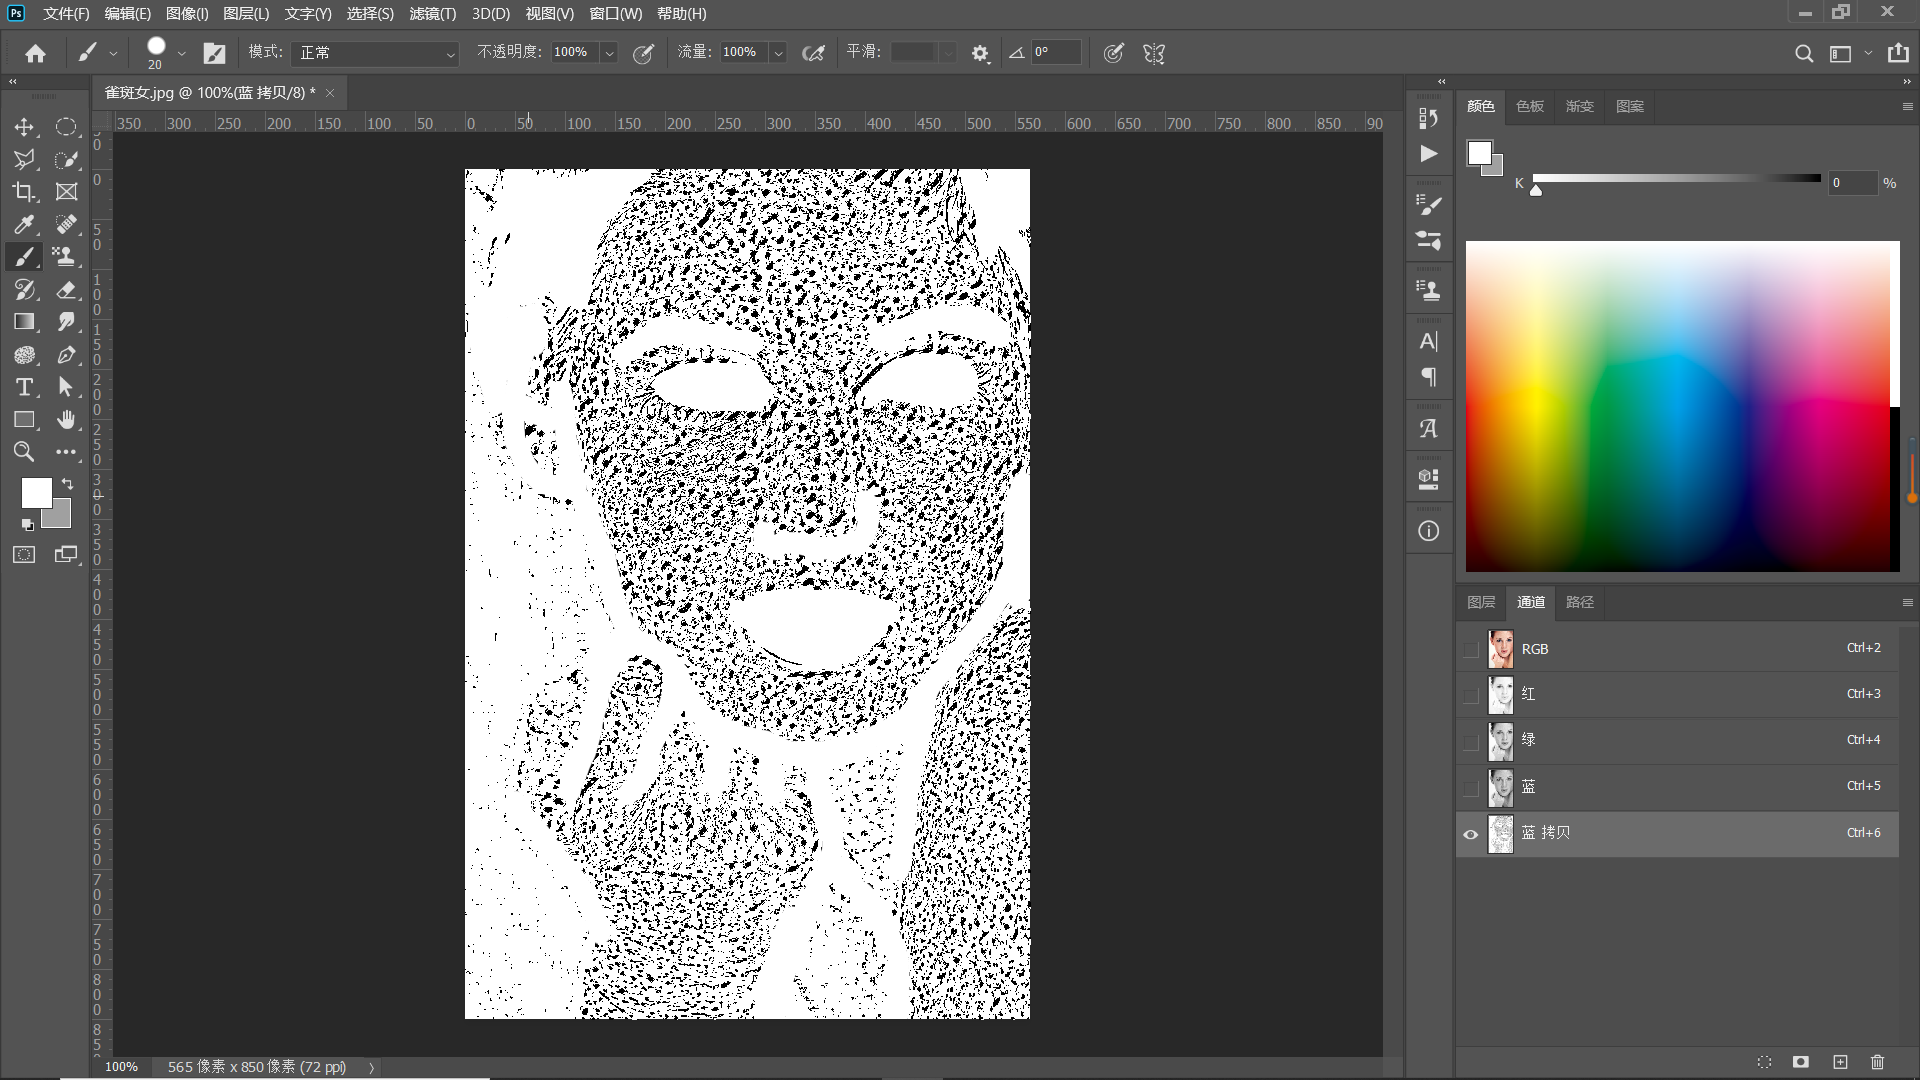Show the RGB channel visibility
Viewport: 1920px width, 1080px height.
point(1471,650)
